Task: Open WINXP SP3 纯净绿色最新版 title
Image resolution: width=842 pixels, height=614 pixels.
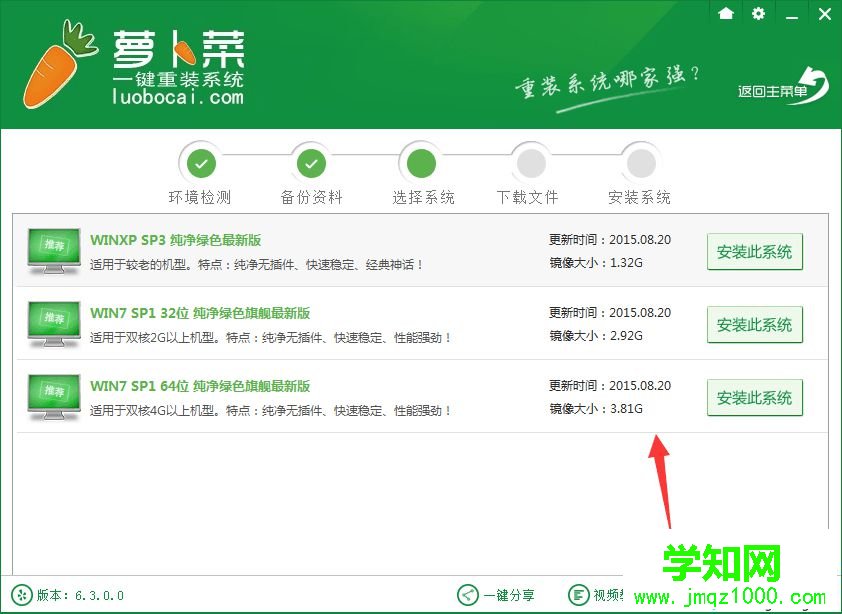Action: coord(176,240)
